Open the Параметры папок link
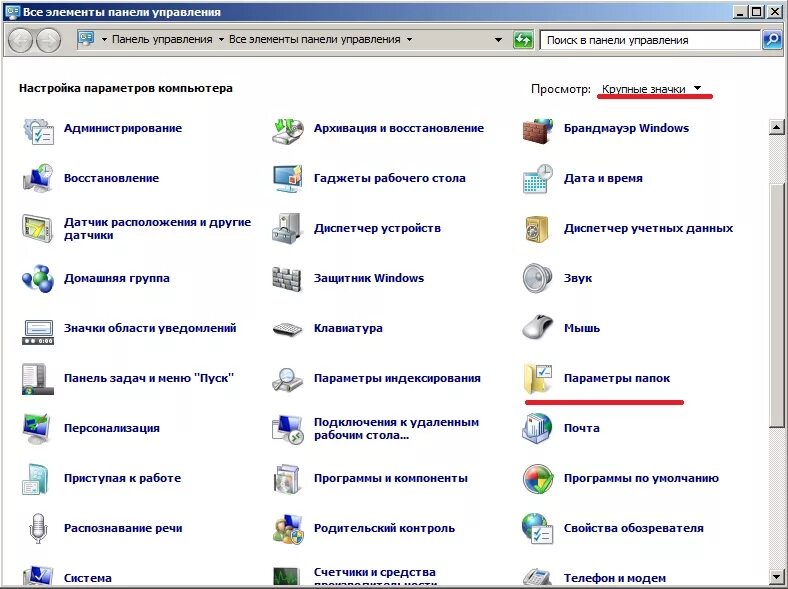The width and height of the screenshot is (788, 589). 617,378
